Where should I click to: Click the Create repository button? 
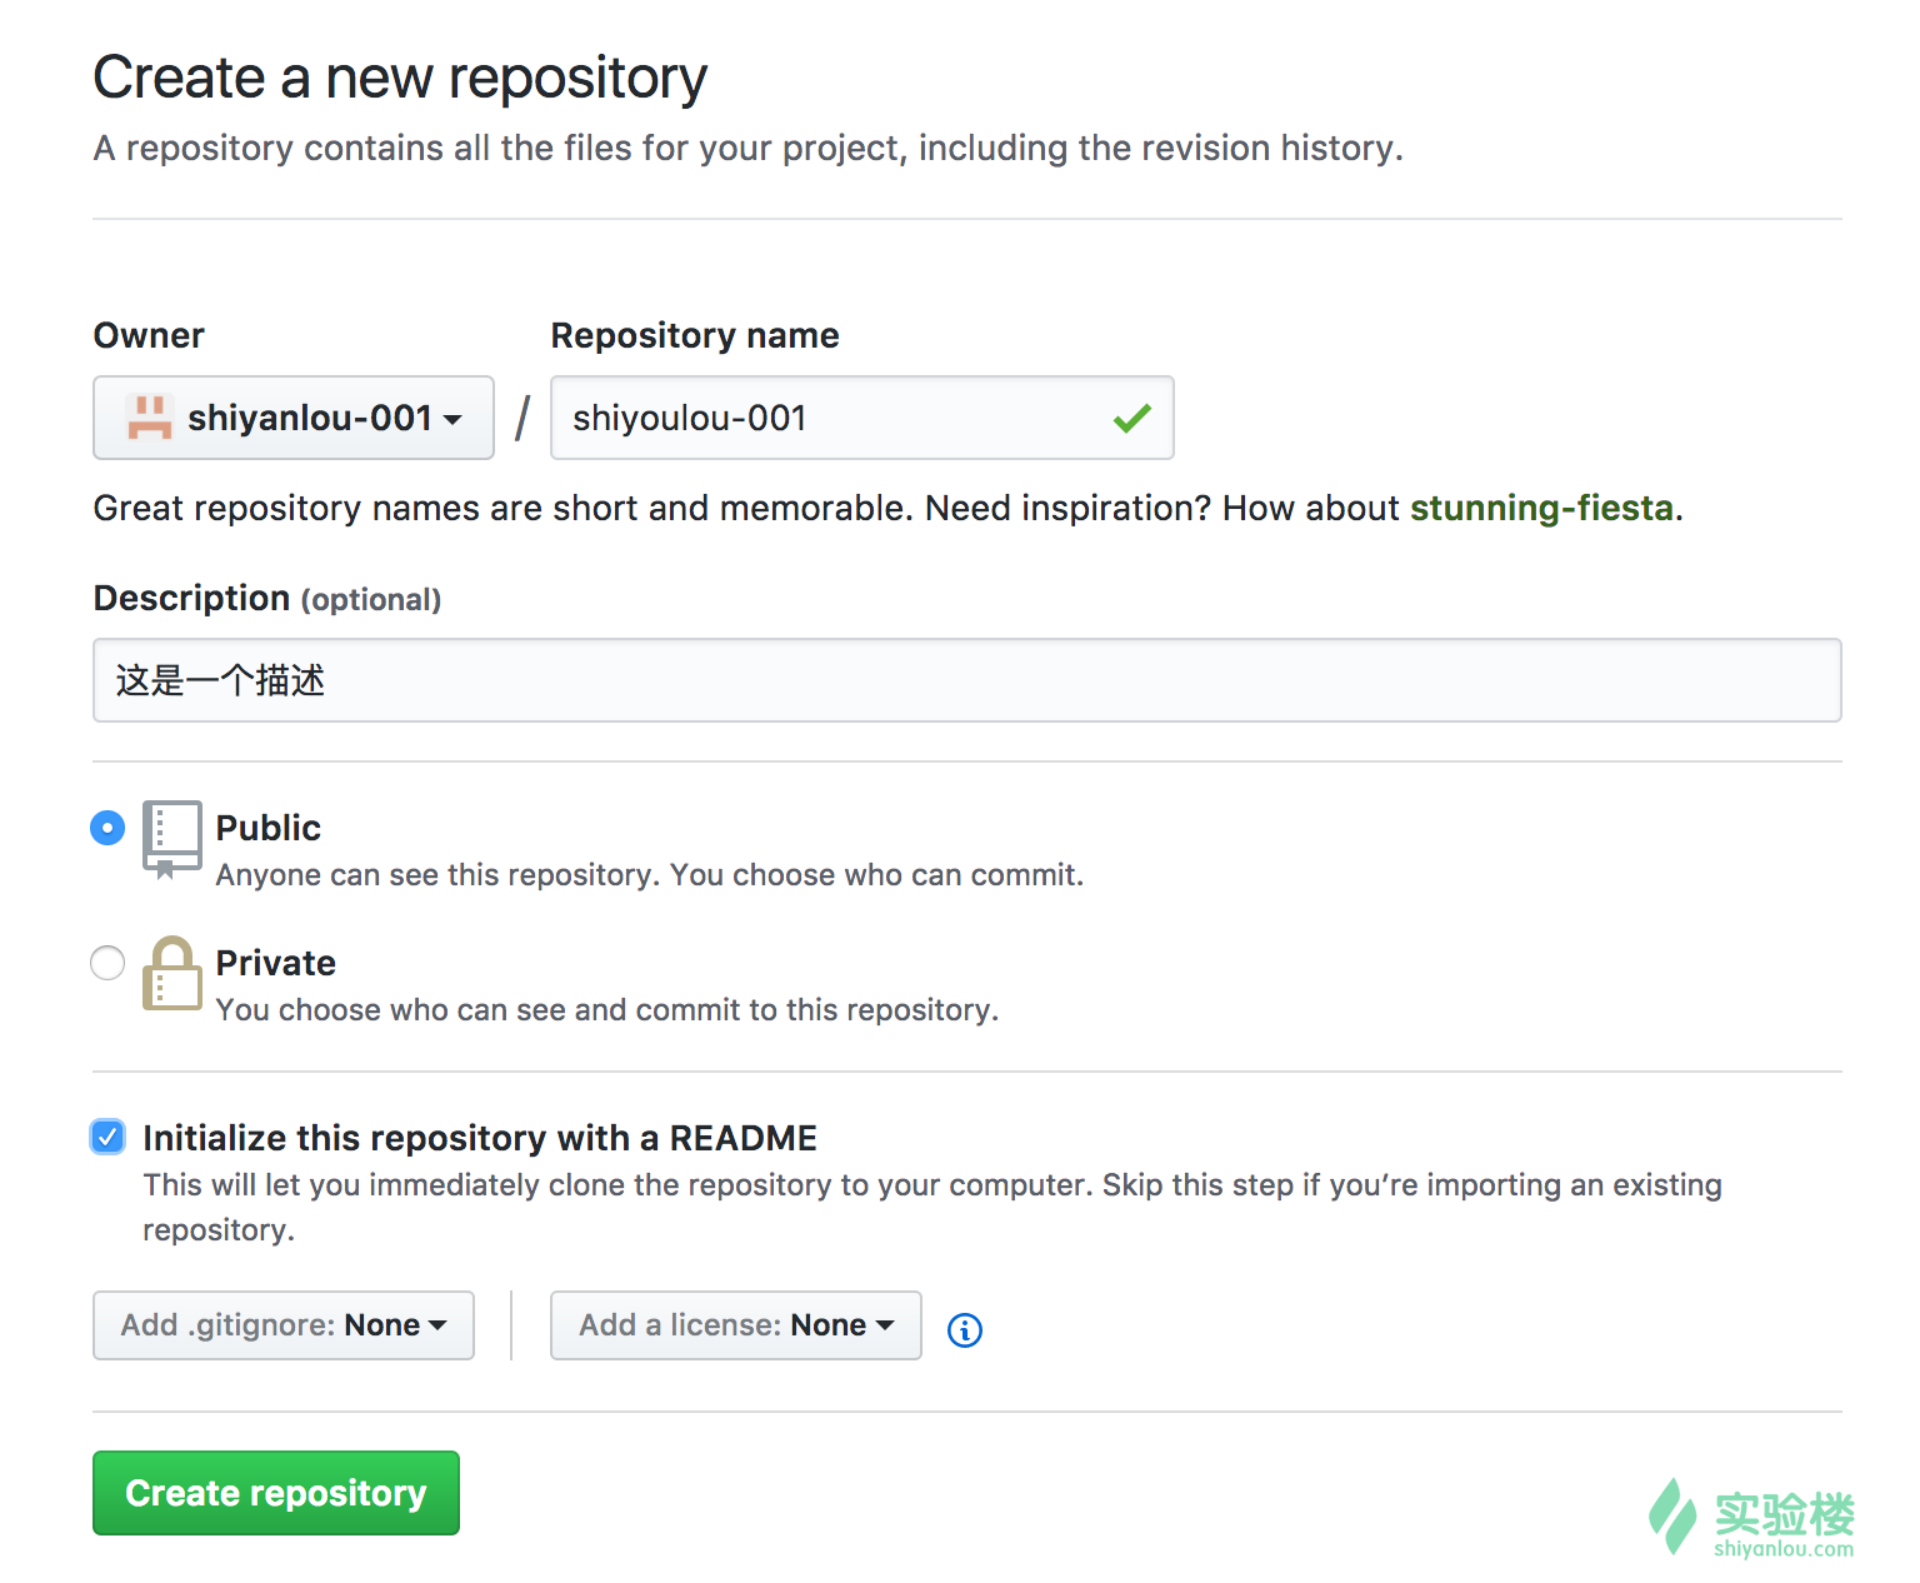(x=276, y=1492)
